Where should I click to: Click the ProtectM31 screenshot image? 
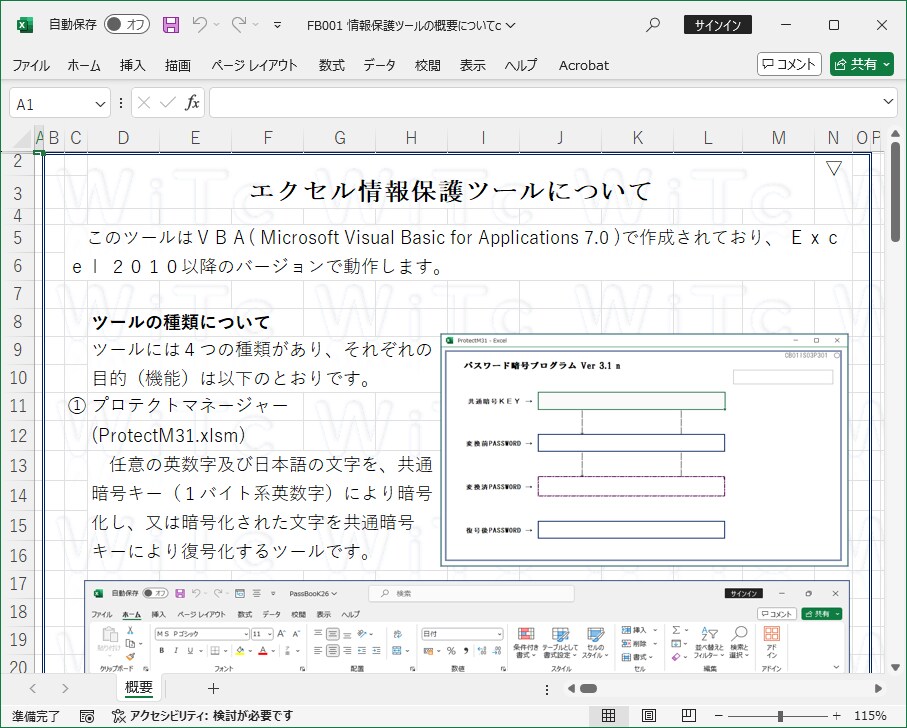[644, 450]
